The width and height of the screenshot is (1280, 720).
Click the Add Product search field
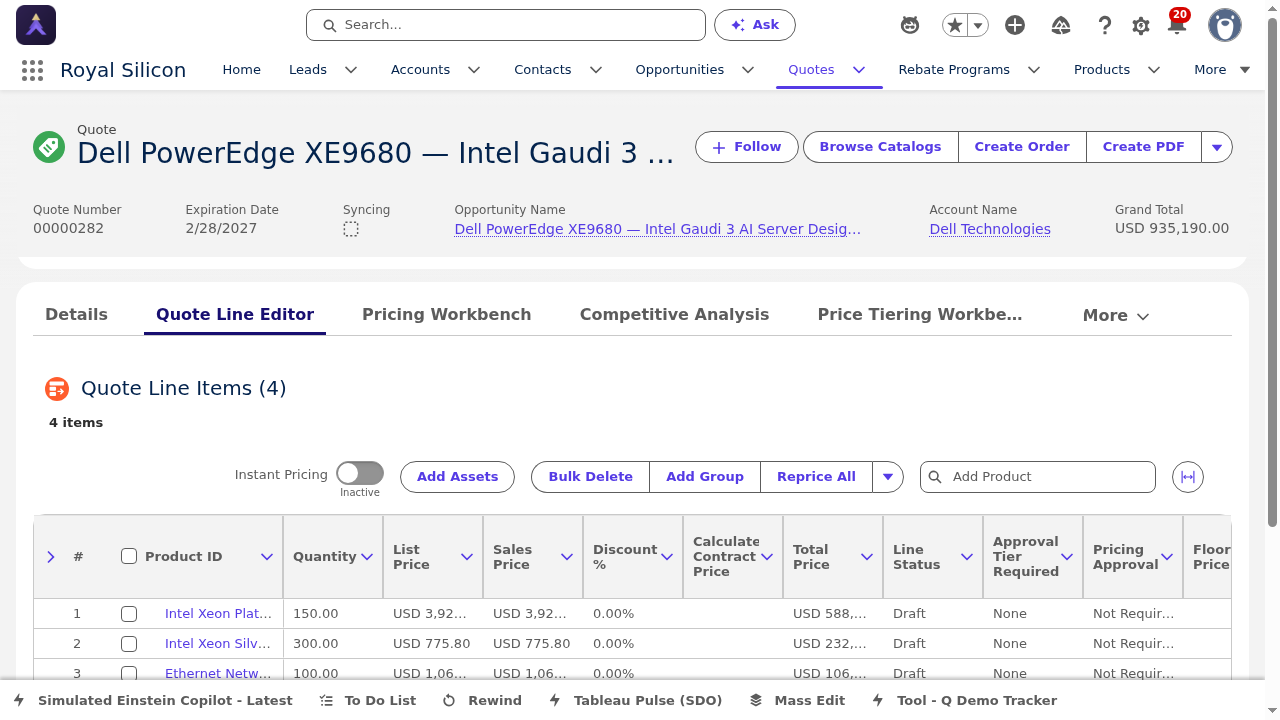tap(1038, 477)
